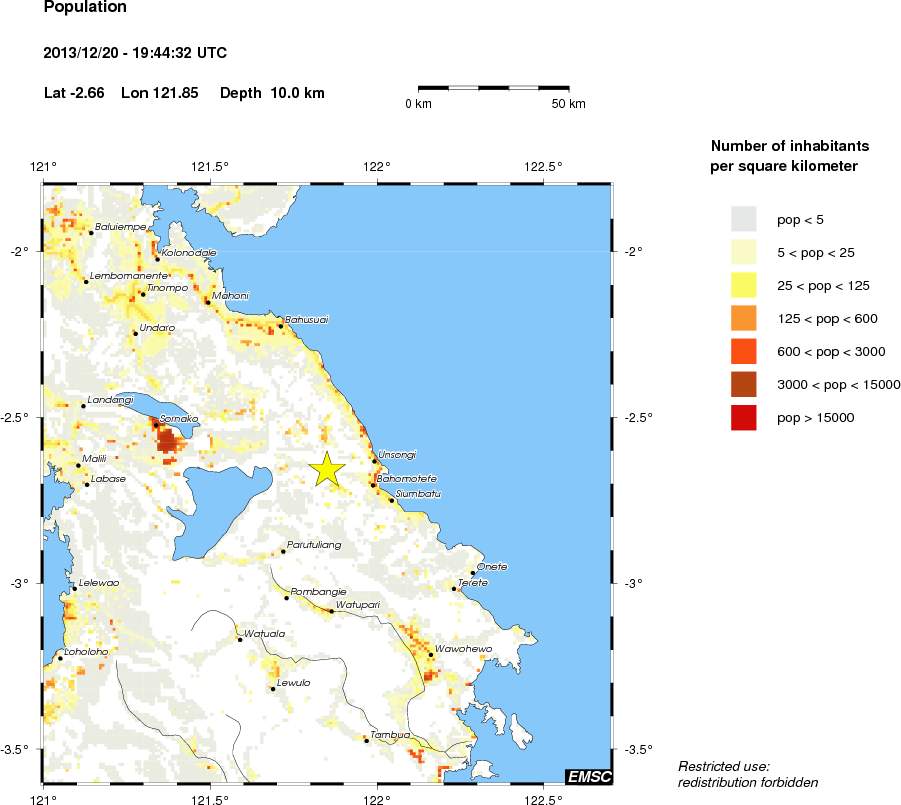Select the '25 < pop < 125' yellow swatch
Screen dimensions: 901x805
click(745, 285)
